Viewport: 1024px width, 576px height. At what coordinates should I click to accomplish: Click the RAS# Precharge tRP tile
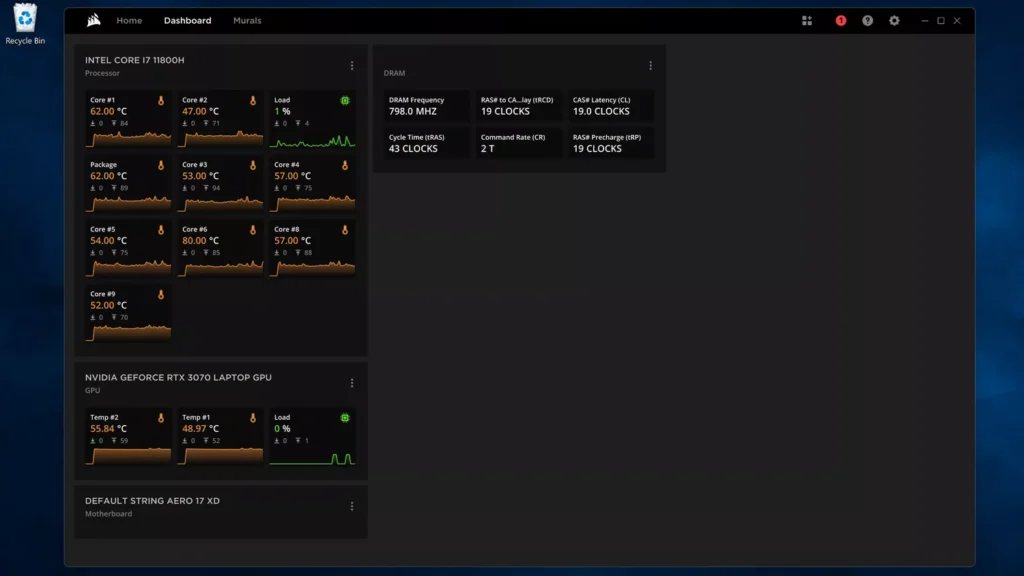(x=610, y=143)
